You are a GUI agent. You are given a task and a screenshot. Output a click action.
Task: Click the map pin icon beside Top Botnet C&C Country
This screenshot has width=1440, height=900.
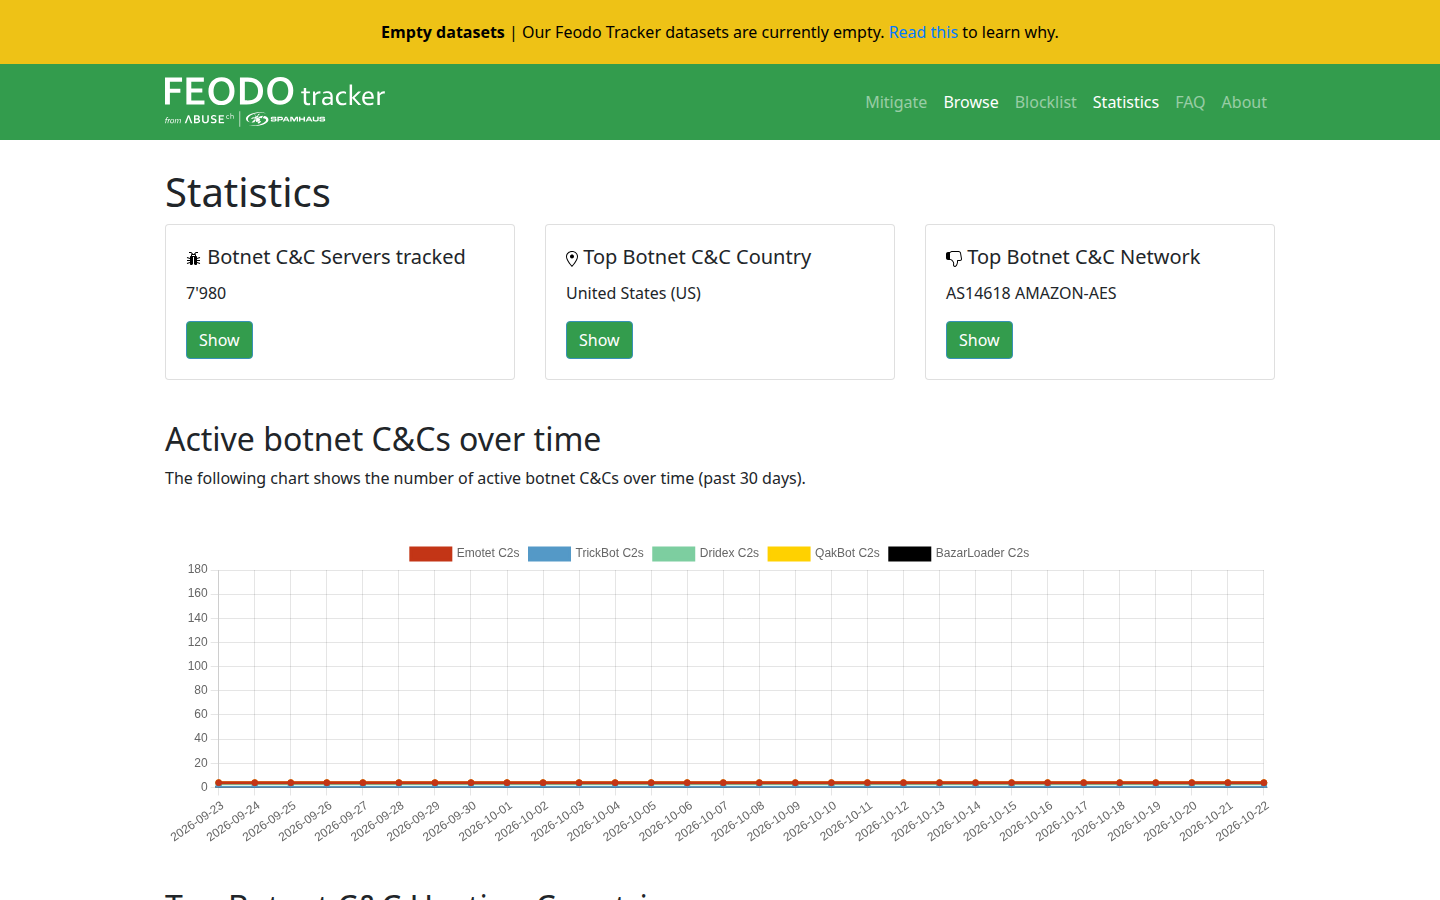pos(572,258)
